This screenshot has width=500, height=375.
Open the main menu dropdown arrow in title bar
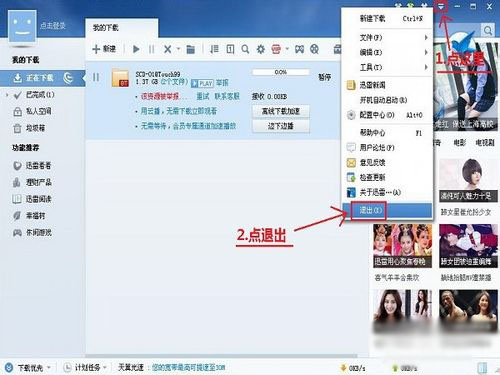[441, 6]
